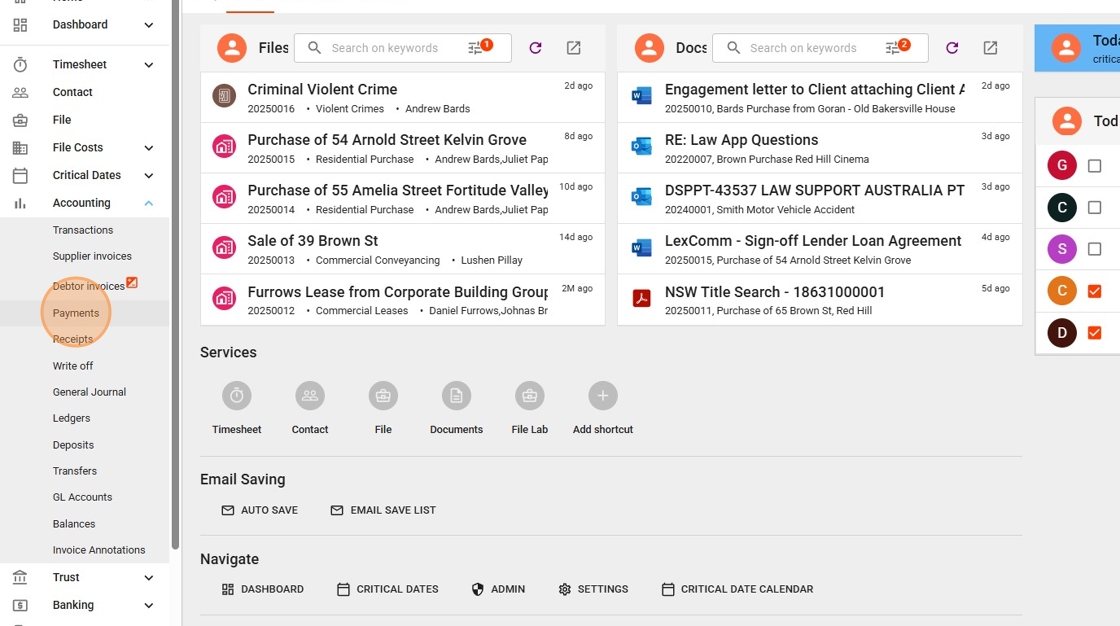Navigate to CRITICAL DATE CALENDAR
This screenshot has height=626, width=1120.
pos(737,589)
